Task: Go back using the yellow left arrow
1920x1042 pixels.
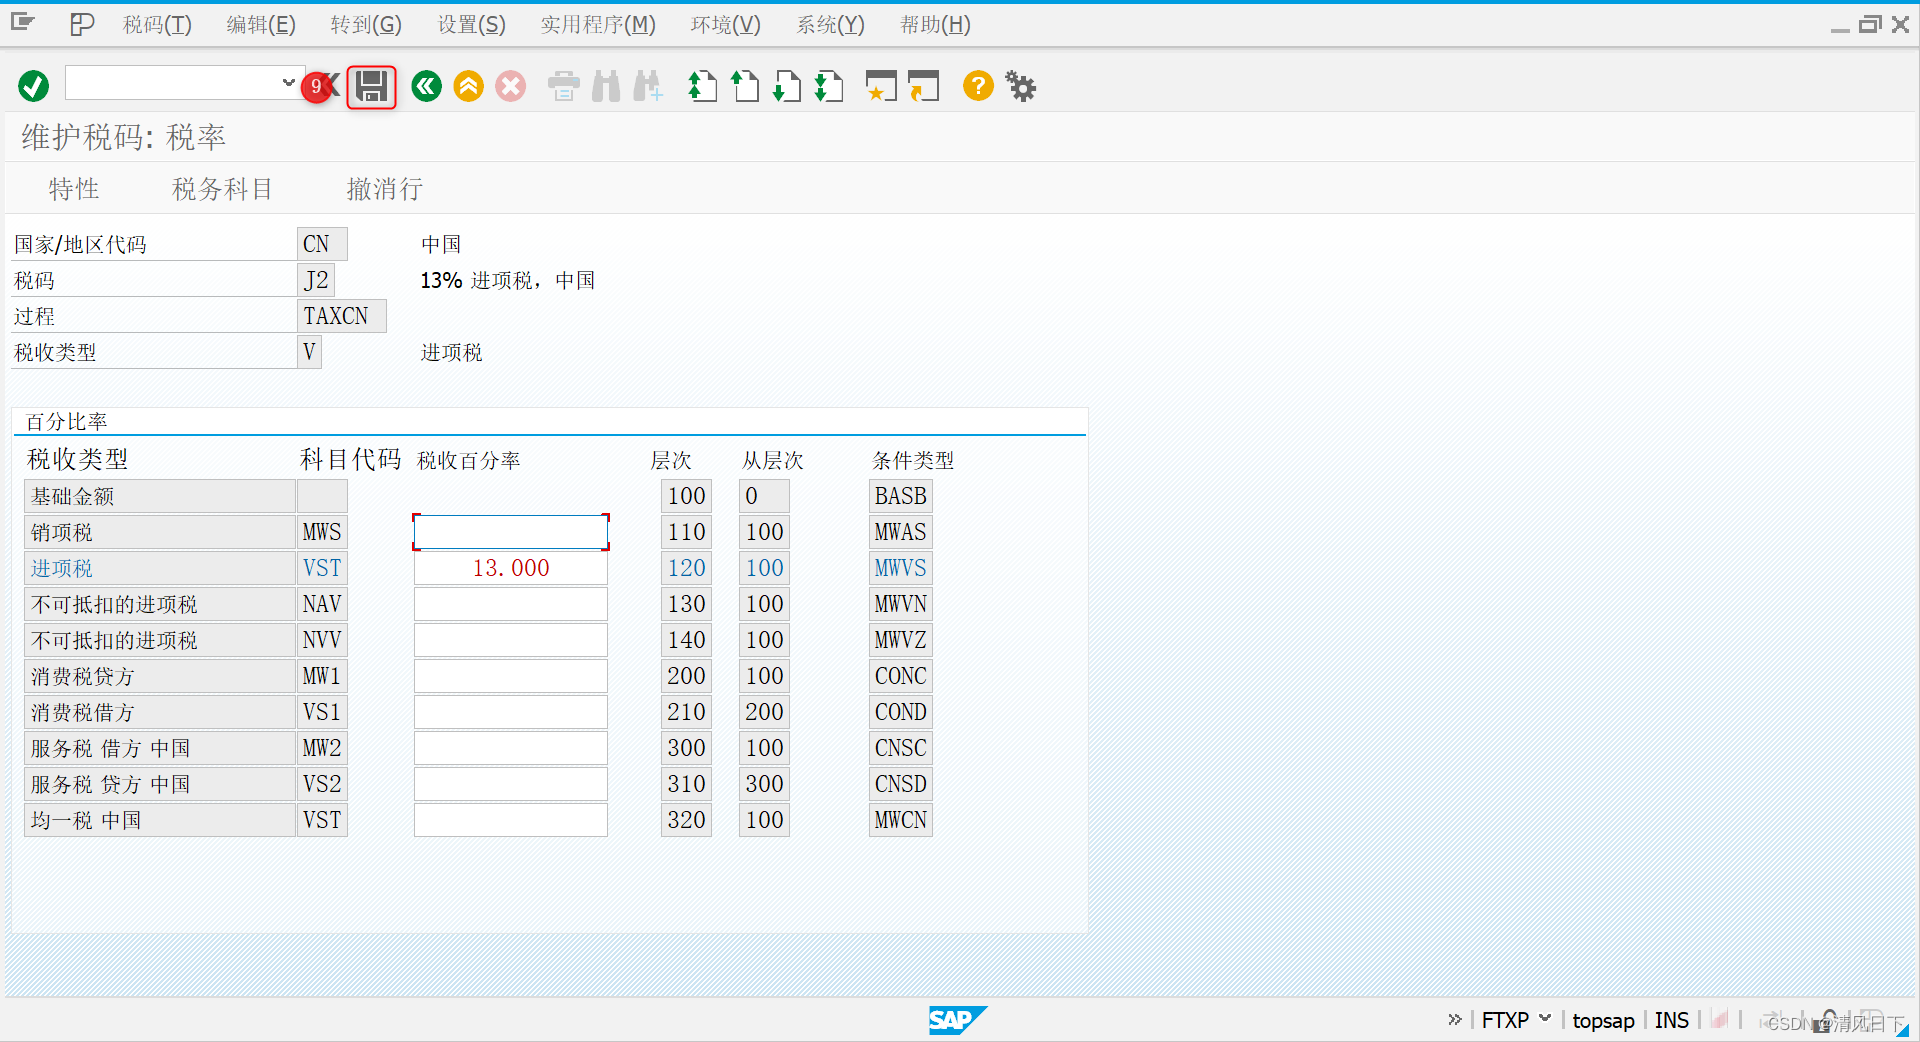Action: (x=426, y=86)
